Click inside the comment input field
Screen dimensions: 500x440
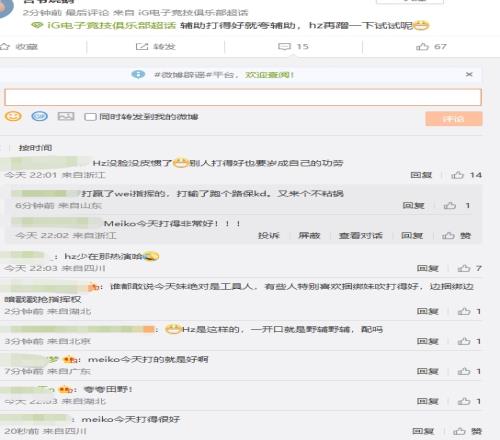pyautogui.click(x=243, y=97)
